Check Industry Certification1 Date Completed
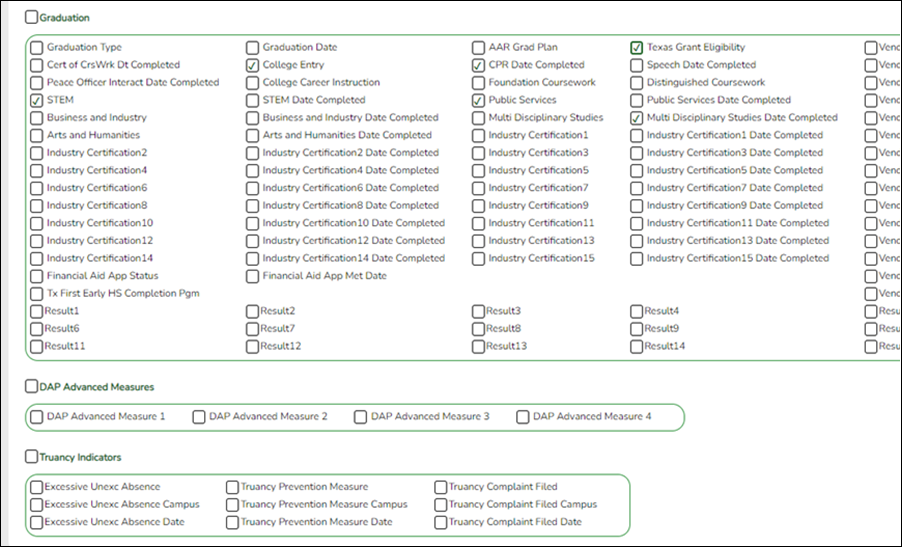 tap(637, 136)
